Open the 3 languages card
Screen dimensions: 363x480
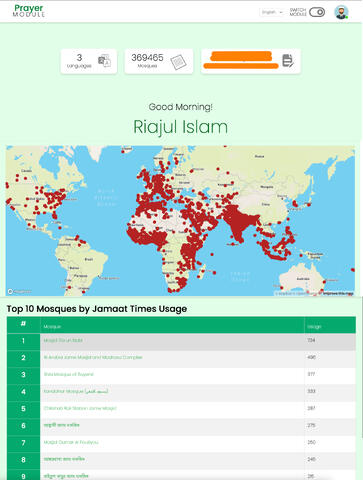coord(89,61)
